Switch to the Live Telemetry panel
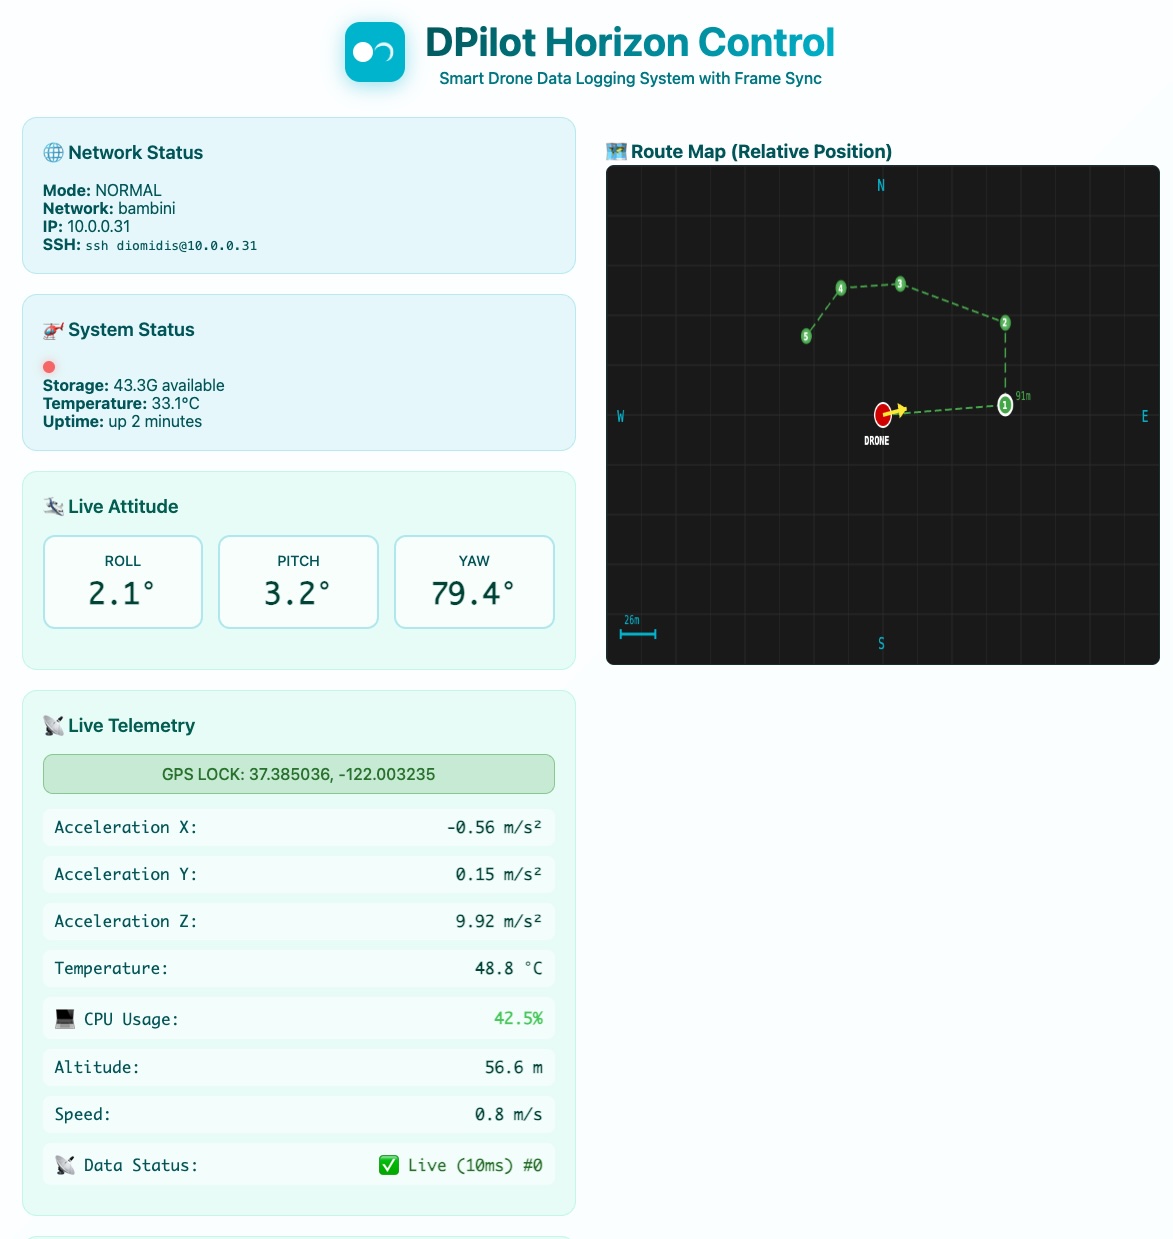Viewport: 1173px width, 1239px height. 127,725
